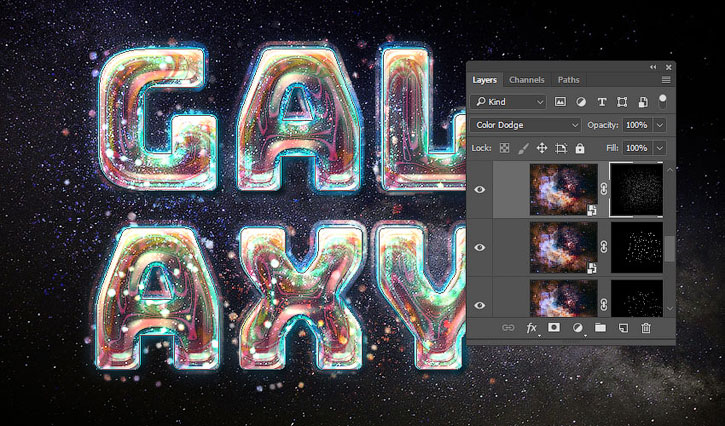This screenshot has width=725, height=426.
Task: Select the third layer's nebula thumbnail
Action: tap(564, 298)
